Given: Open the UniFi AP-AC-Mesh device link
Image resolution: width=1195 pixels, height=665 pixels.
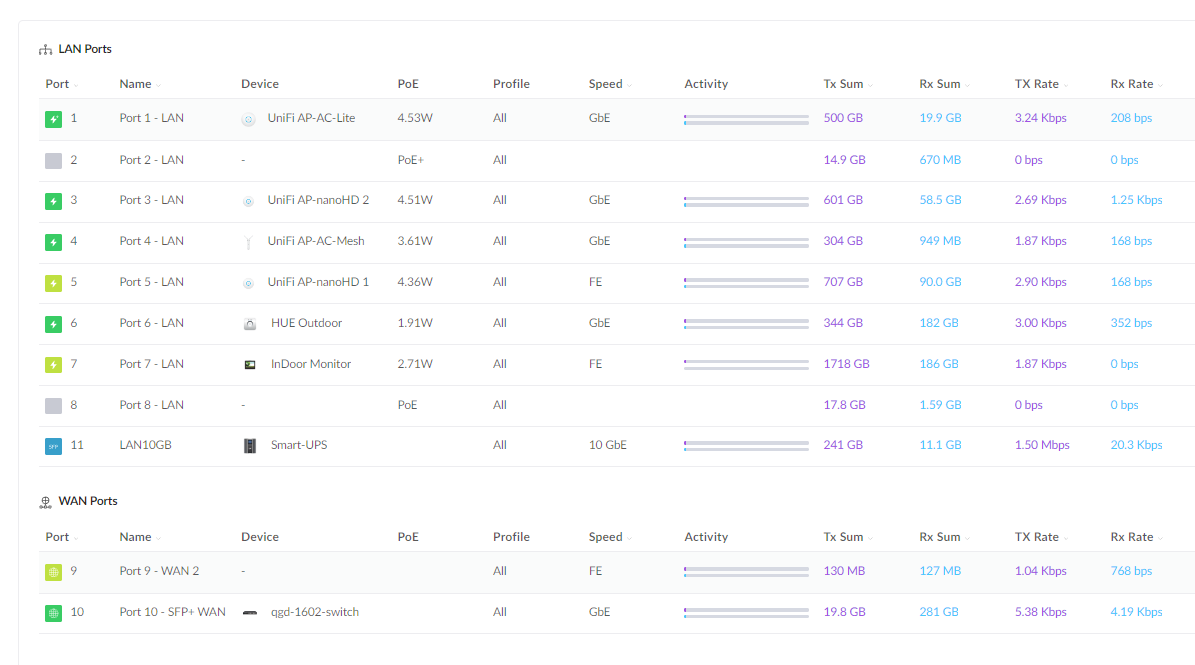Looking at the screenshot, I should [x=316, y=241].
